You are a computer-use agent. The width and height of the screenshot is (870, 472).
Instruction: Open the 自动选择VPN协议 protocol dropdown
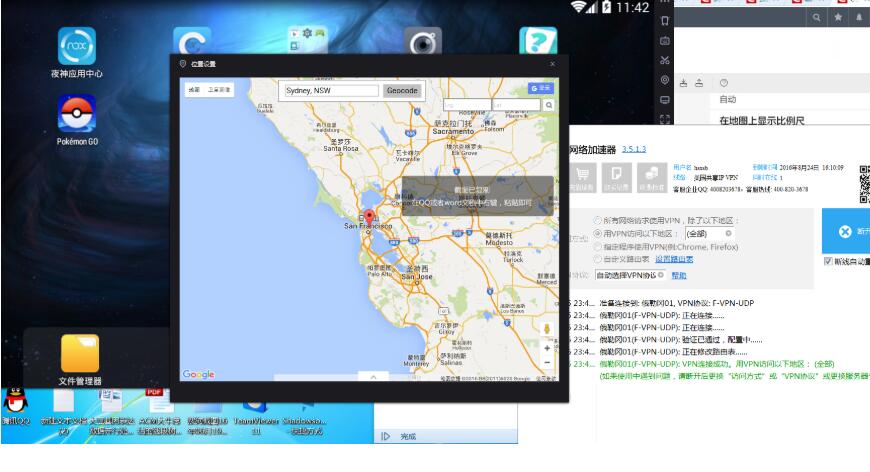[630, 275]
